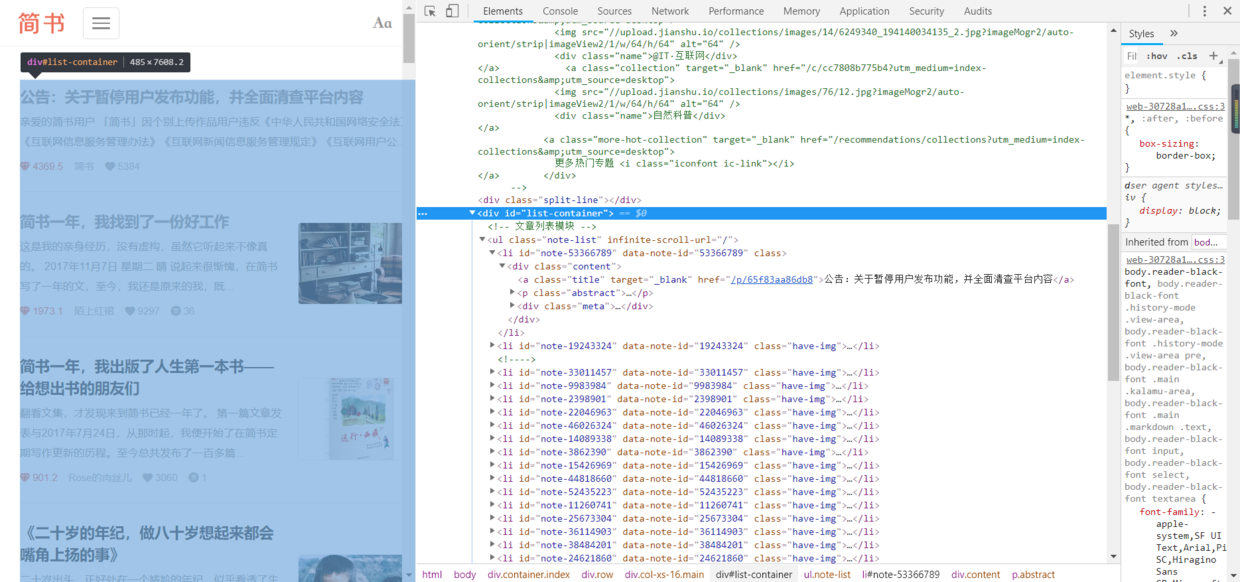Click the scrollbar up arrow in Elements panel
The height and width of the screenshot is (582, 1240).
[x=1113, y=30]
